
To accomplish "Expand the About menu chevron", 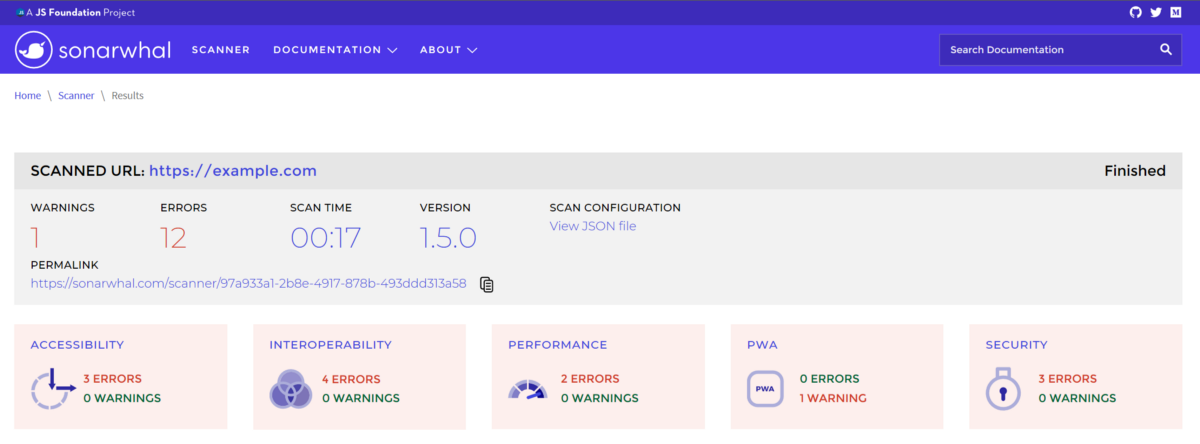I will 472,50.
